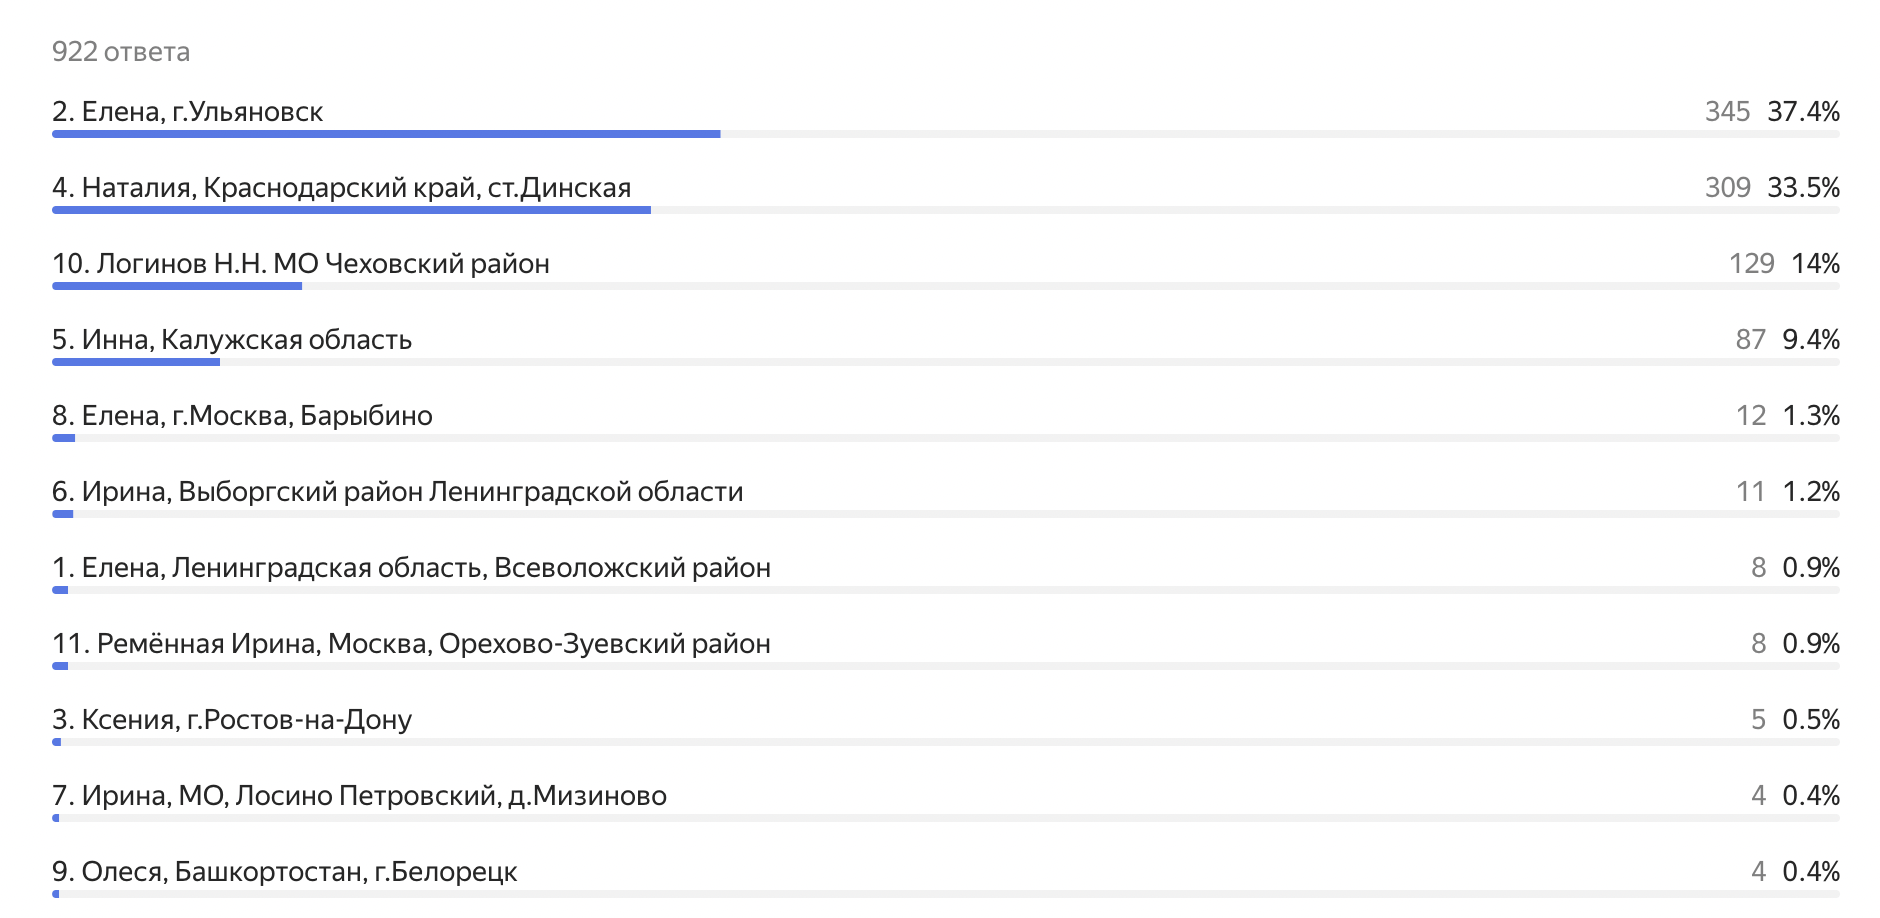Select '10. Логинов Н.Н. МО Чеховский район'

tap(301, 264)
